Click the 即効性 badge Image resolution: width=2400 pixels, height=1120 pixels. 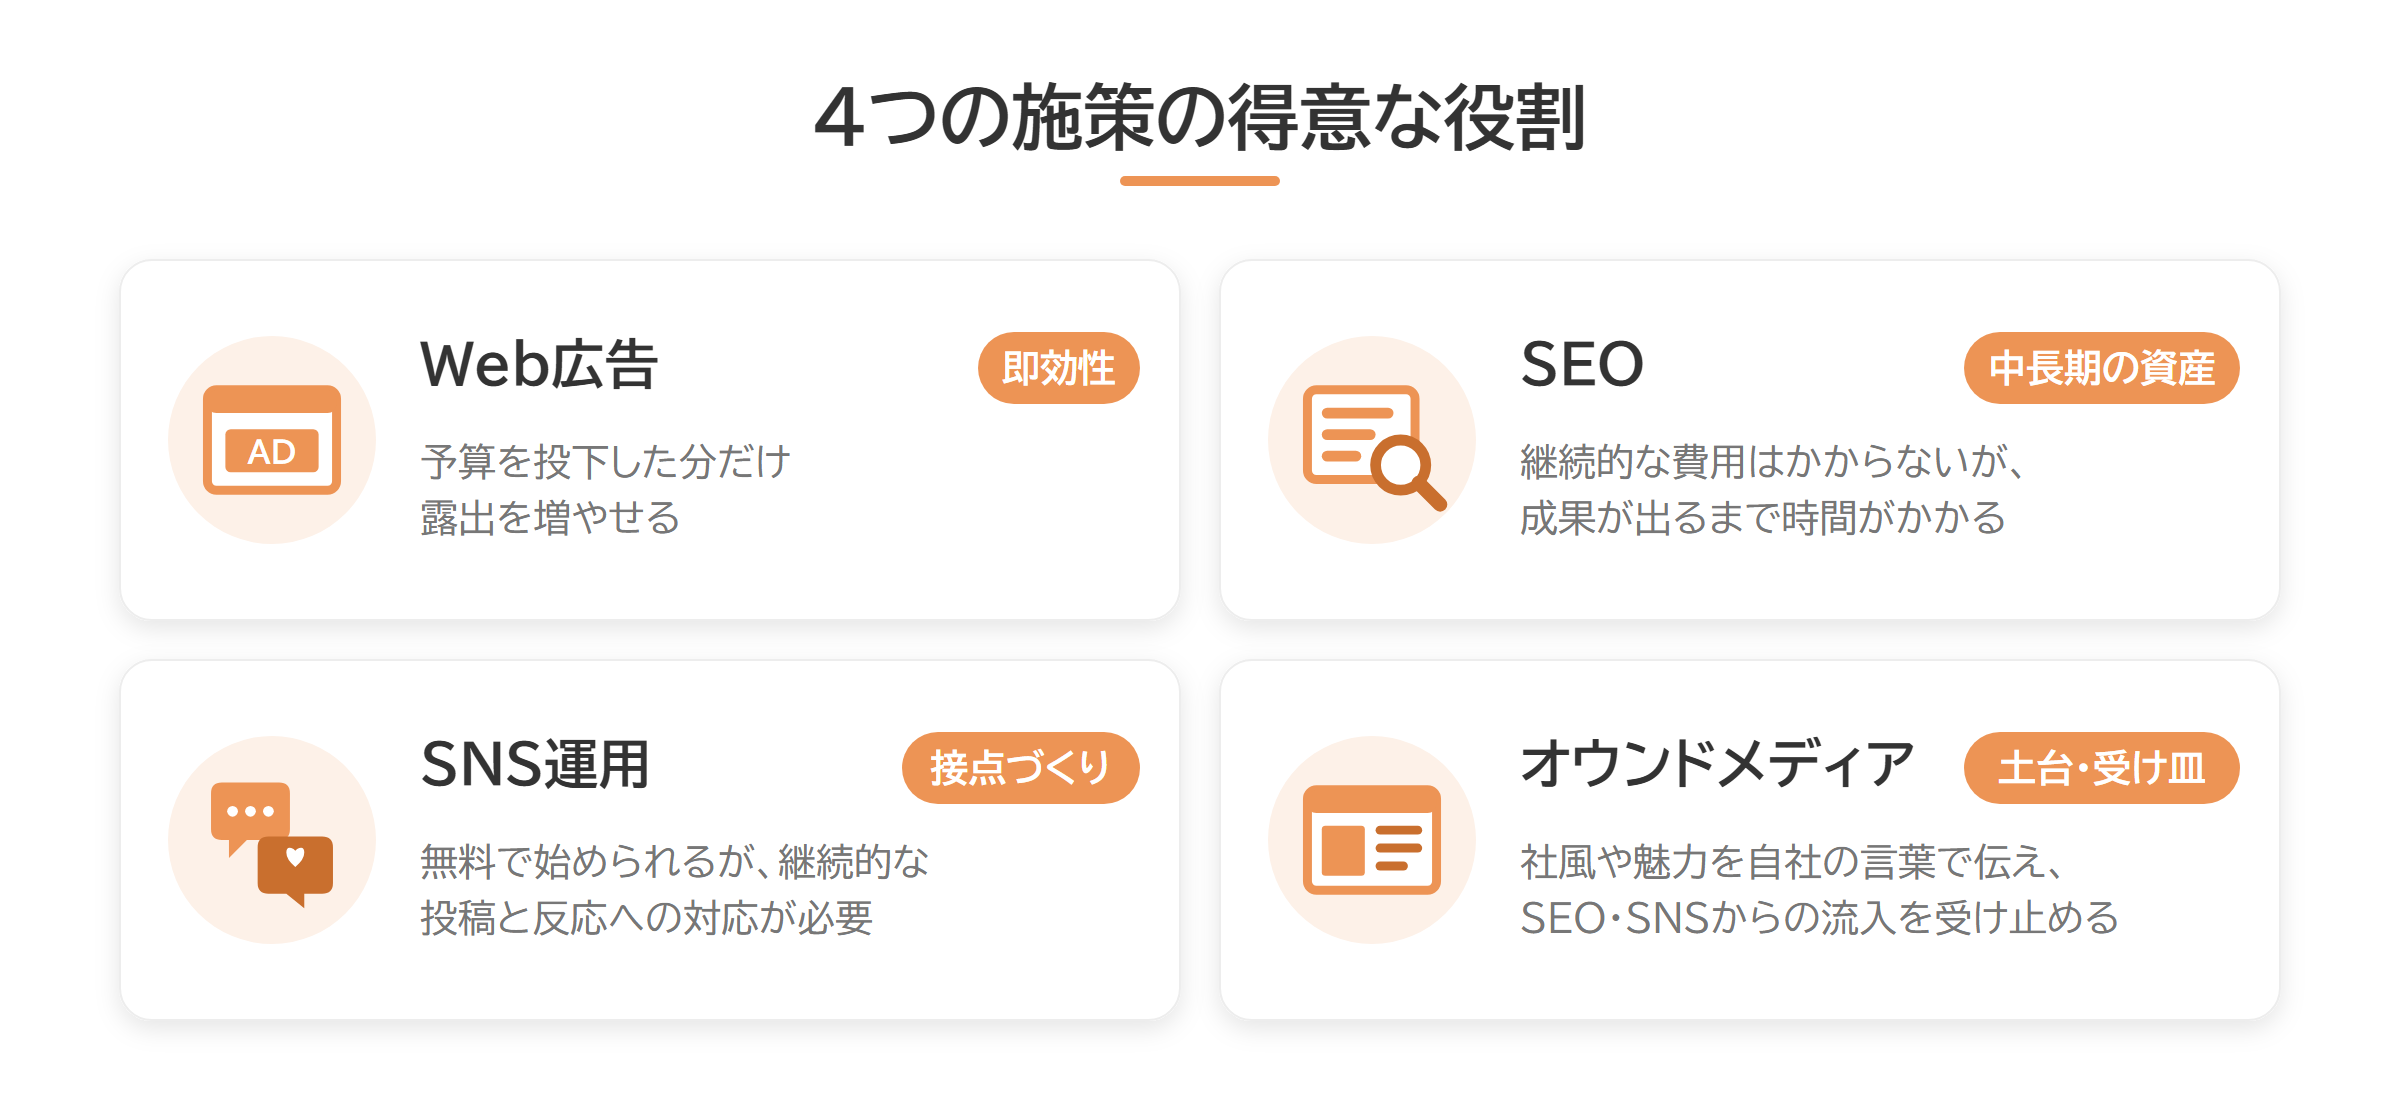click(1059, 368)
